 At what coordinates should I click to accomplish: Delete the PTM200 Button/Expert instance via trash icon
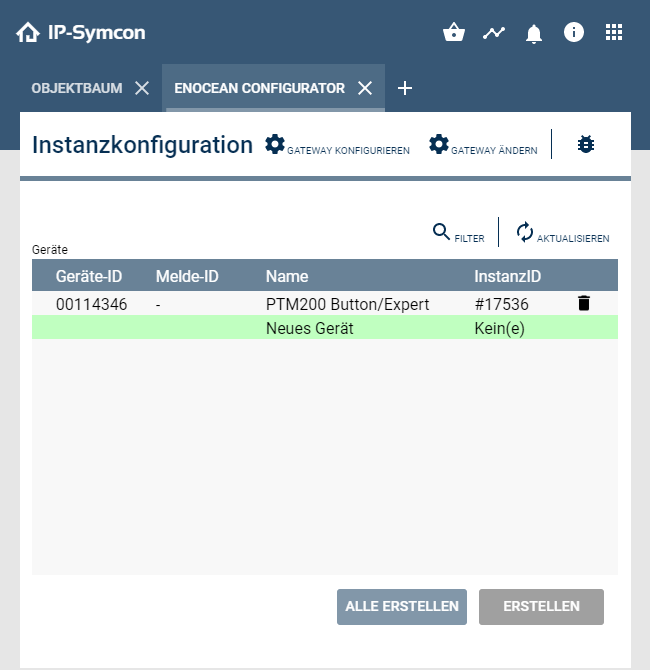tap(584, 303)
